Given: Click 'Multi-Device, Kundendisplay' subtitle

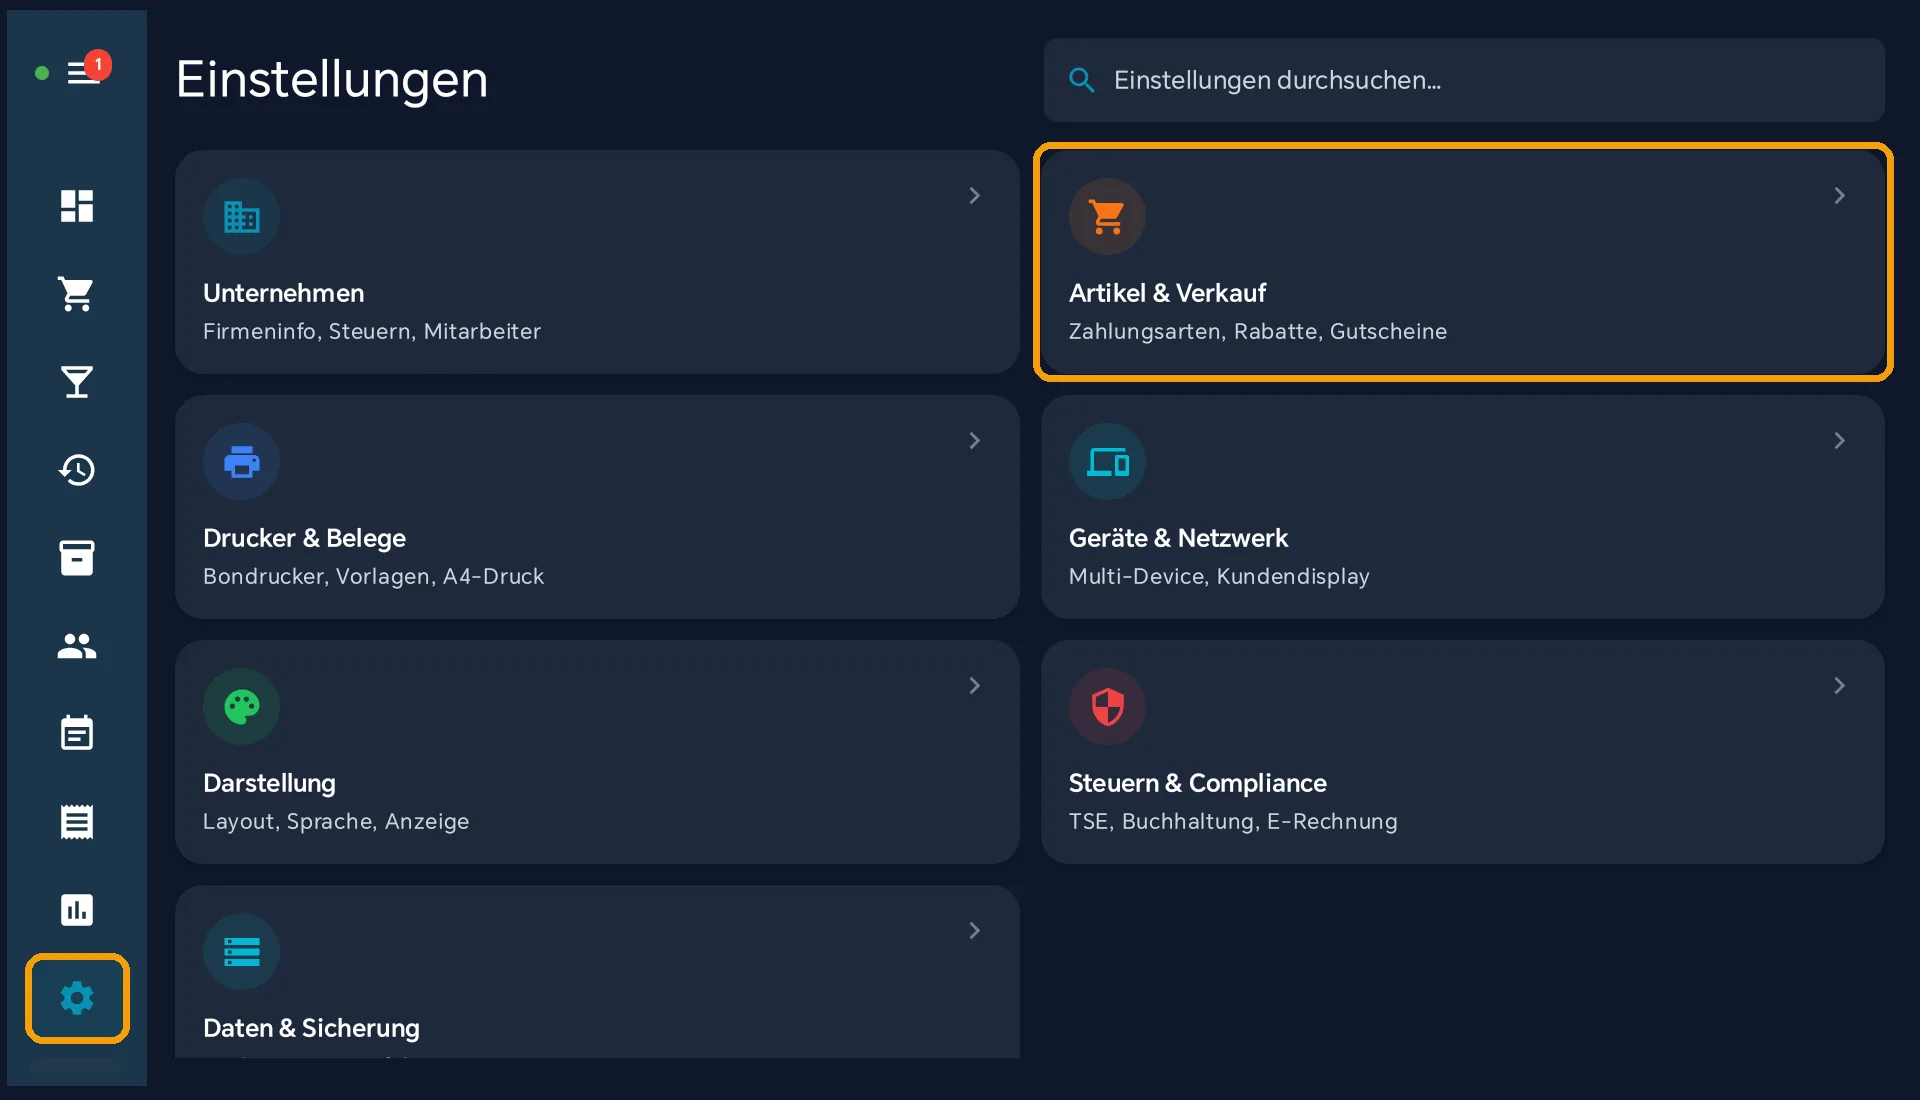Looking at the screenshot, I should (x=1219, y=576).
